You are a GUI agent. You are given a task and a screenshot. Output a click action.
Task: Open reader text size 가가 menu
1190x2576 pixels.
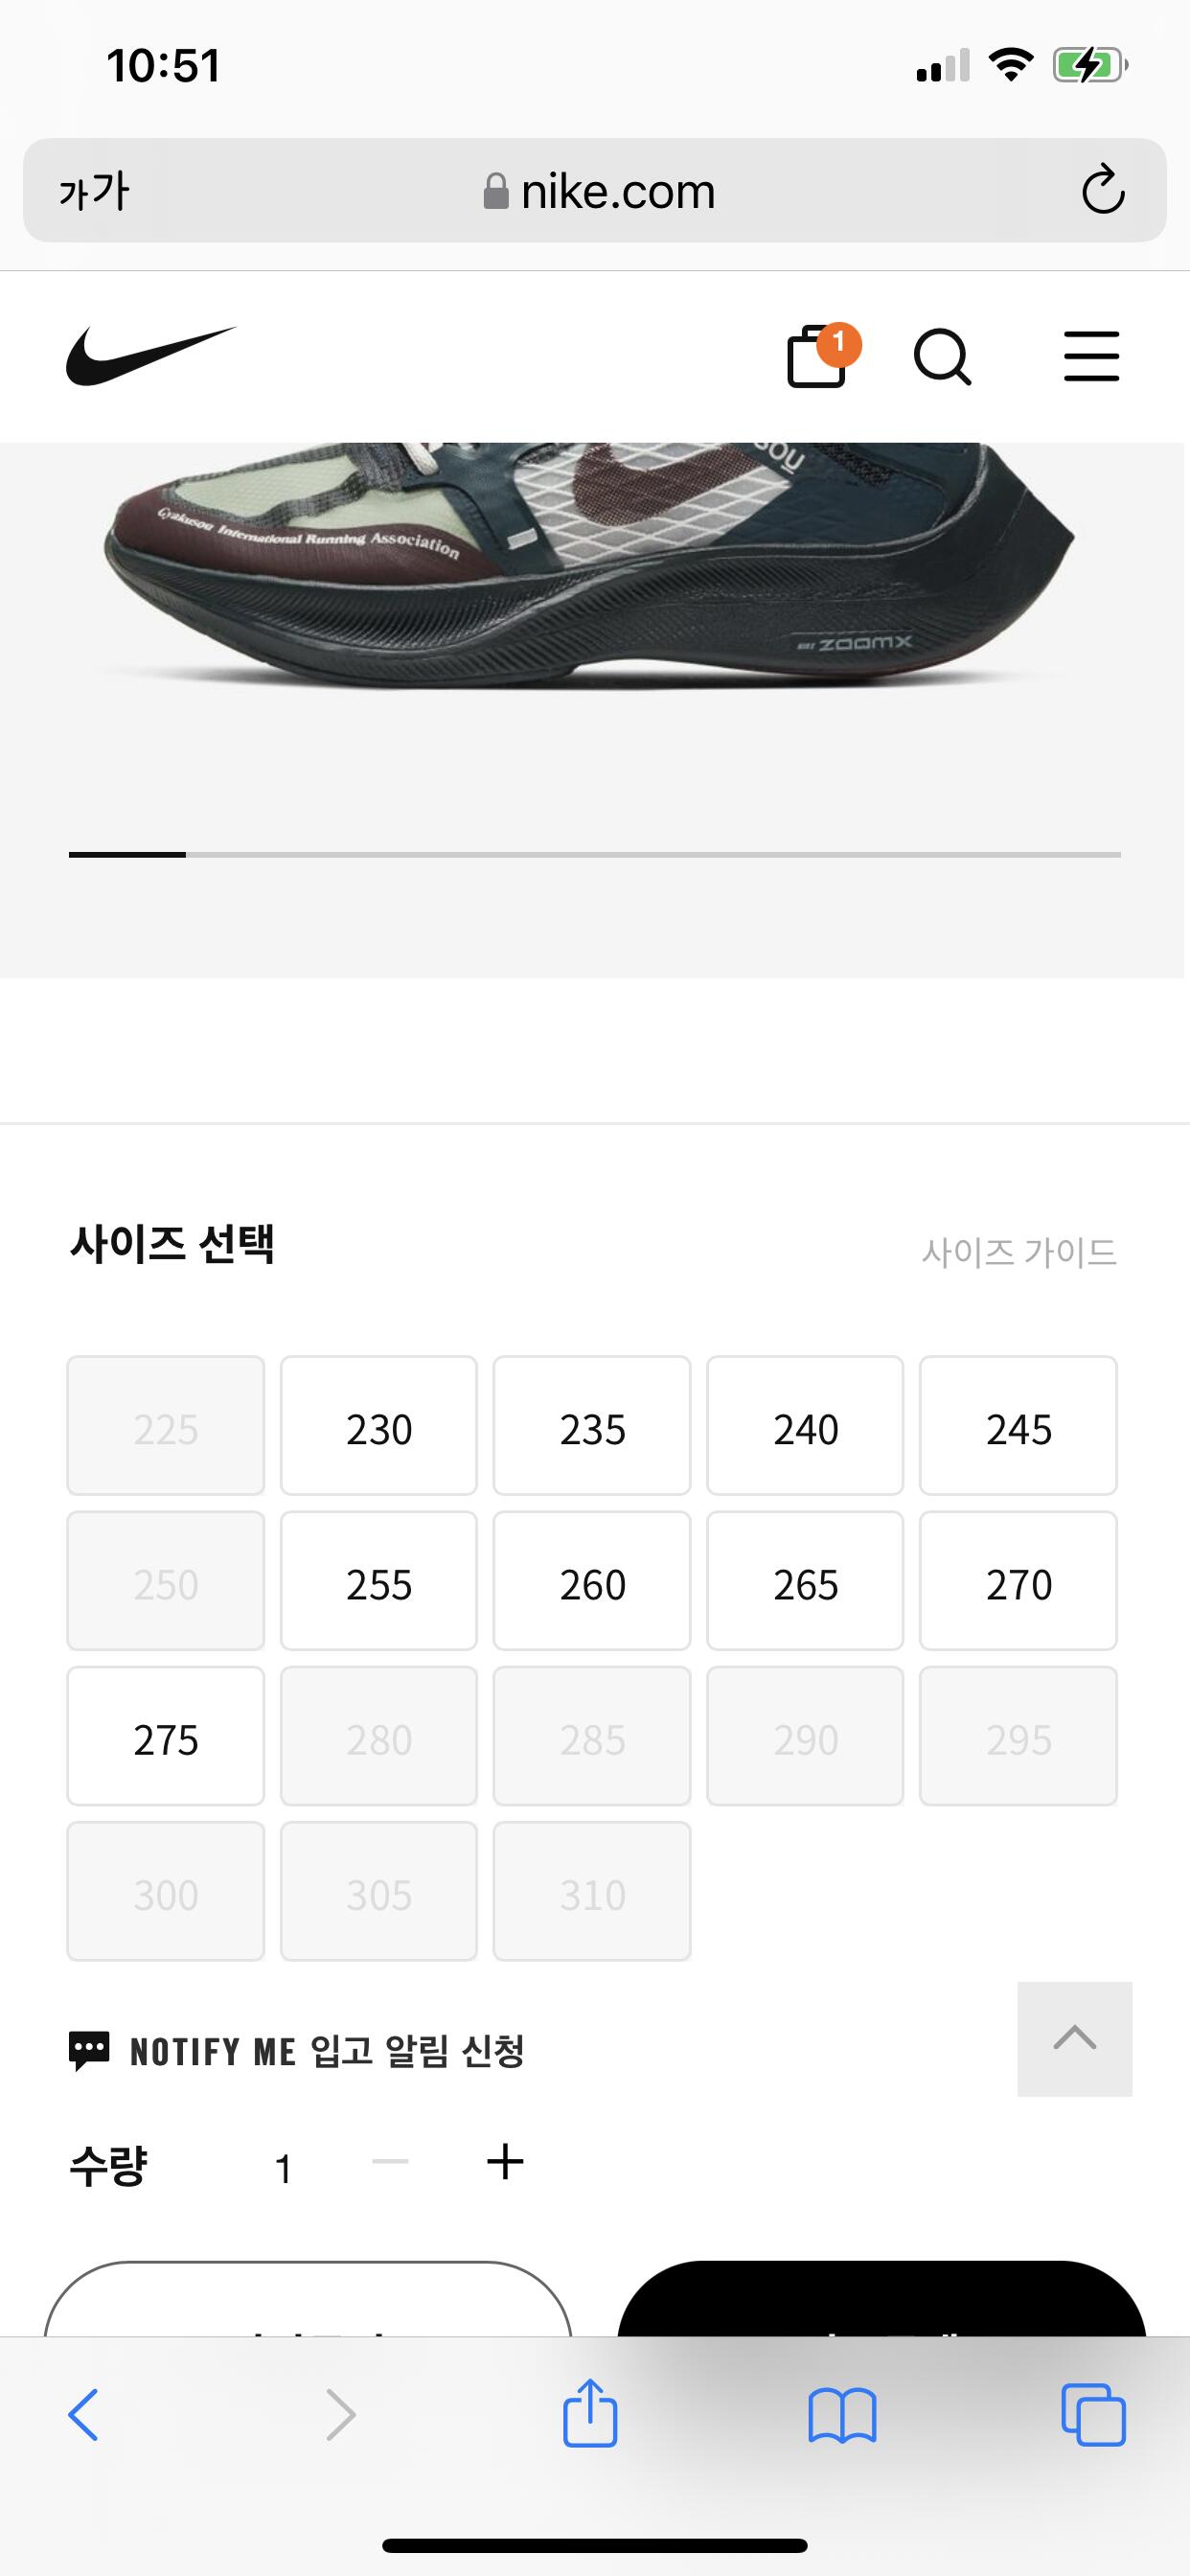pos(94,191)
